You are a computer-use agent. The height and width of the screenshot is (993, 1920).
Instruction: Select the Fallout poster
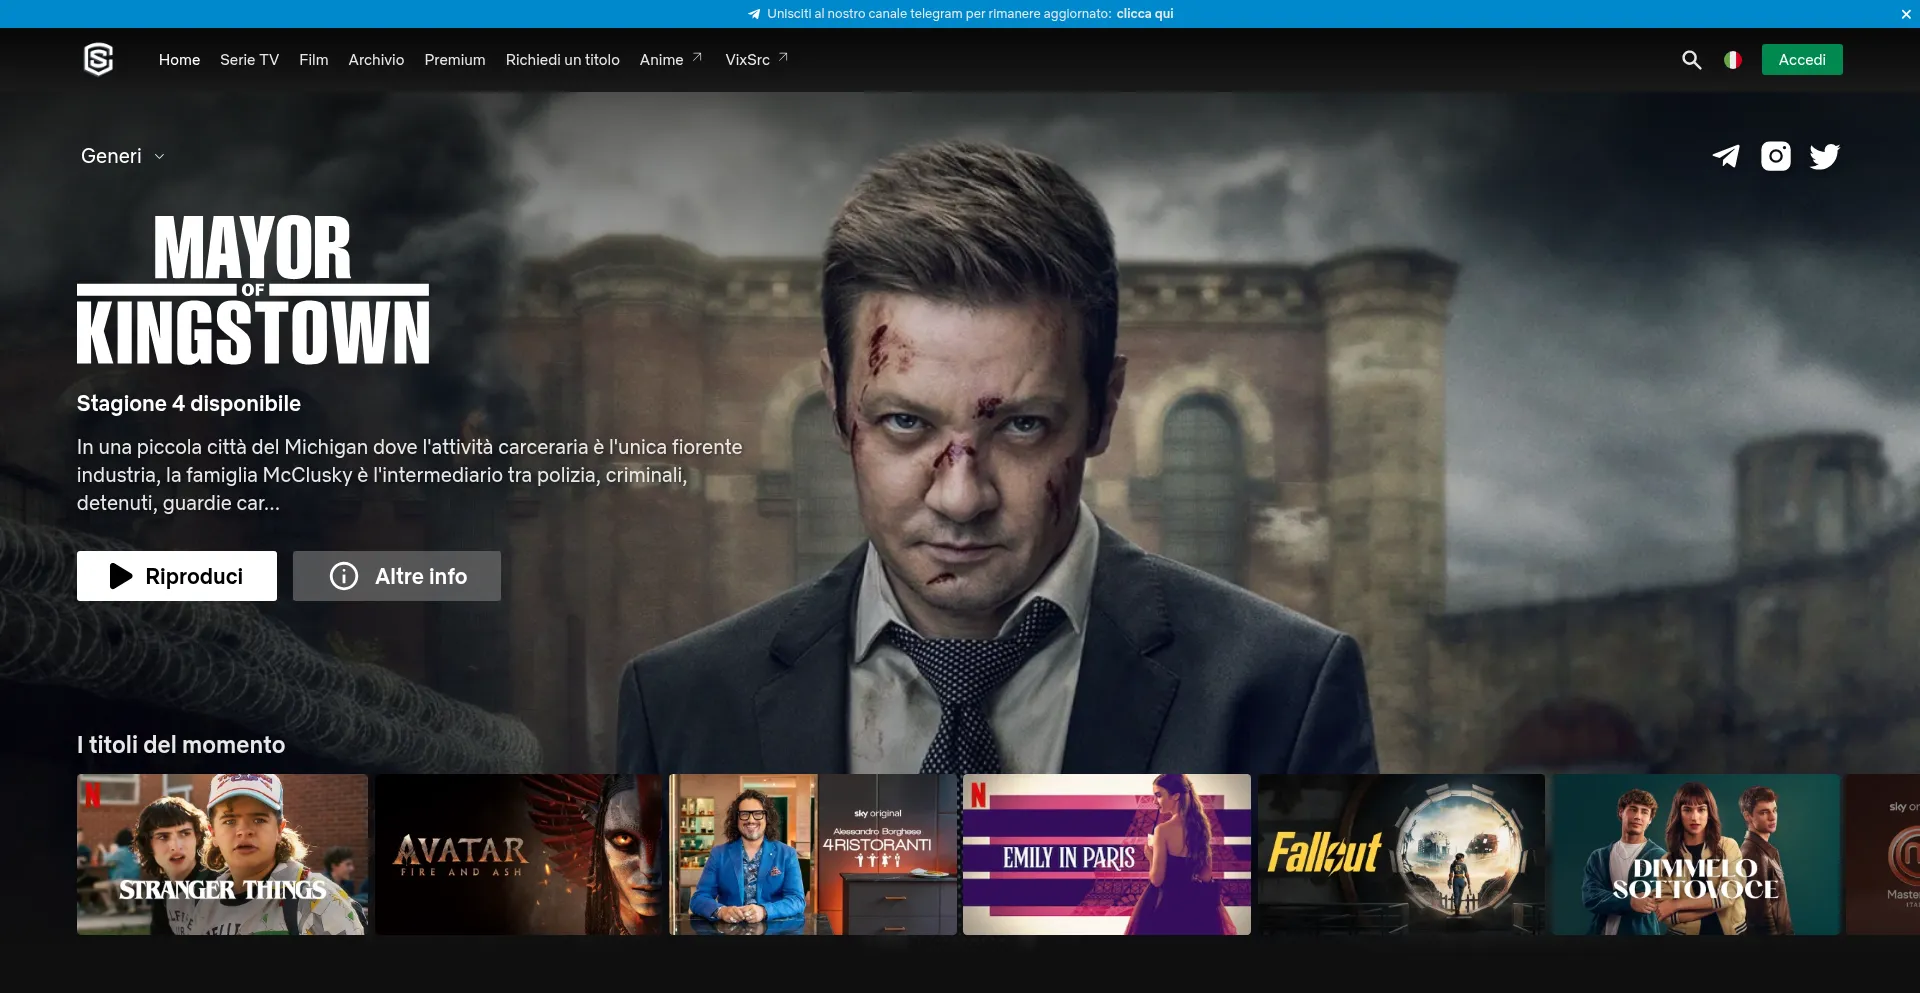(1401, 854)
